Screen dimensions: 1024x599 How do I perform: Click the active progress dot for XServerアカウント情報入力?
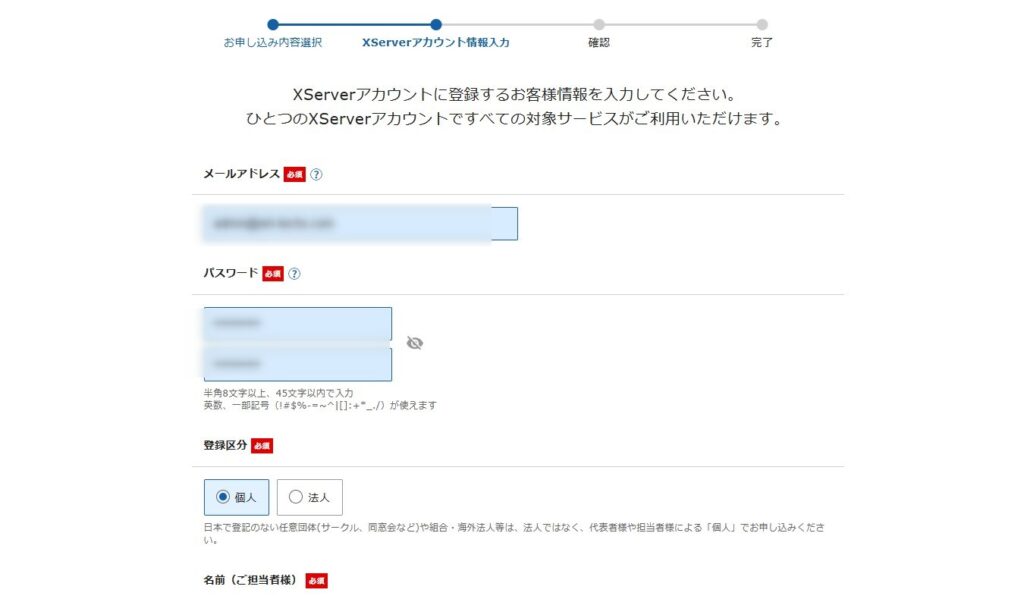[436, 25]
